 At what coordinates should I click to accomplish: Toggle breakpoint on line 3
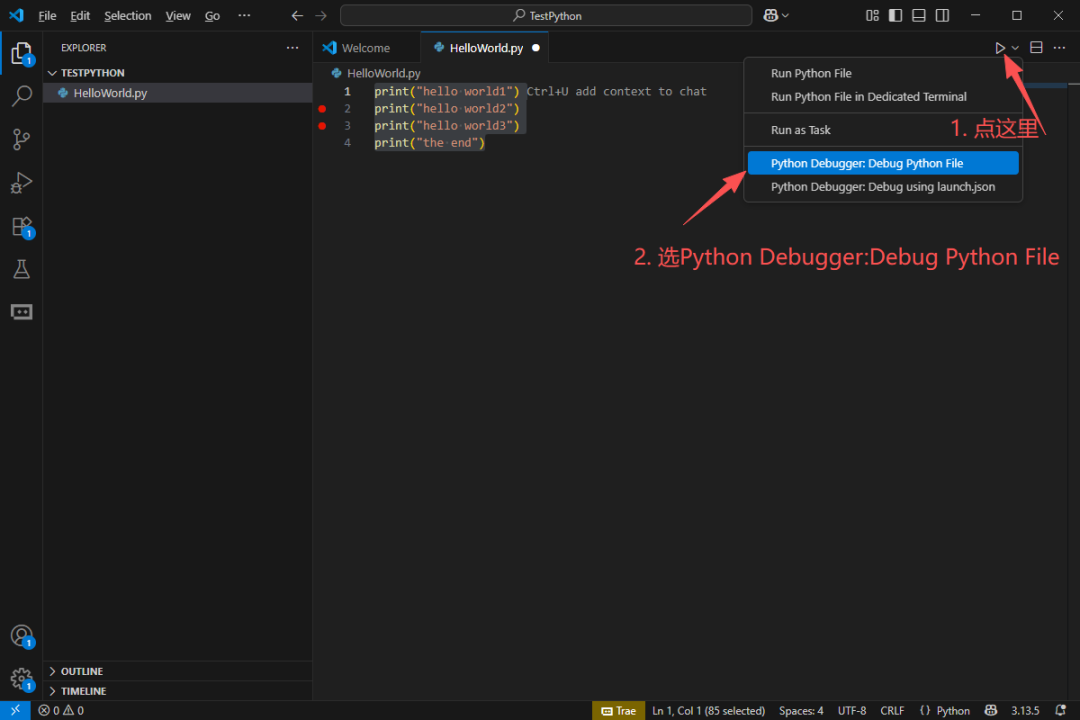point(322,126)
